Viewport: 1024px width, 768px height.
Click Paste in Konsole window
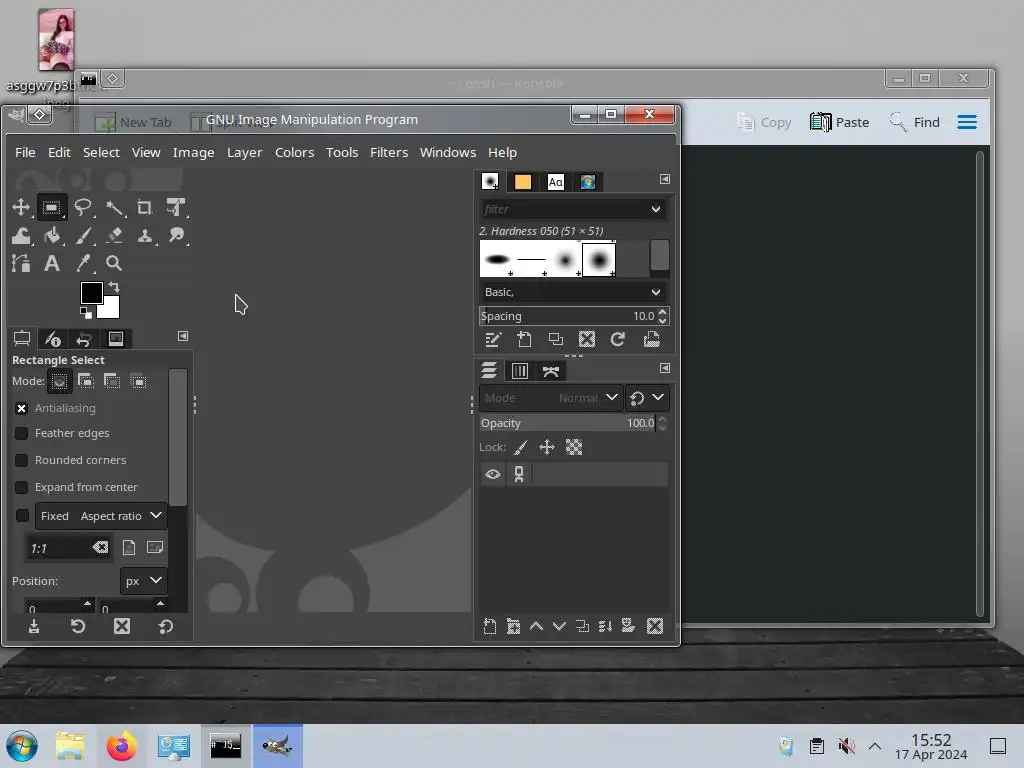[x=839, y=122]
